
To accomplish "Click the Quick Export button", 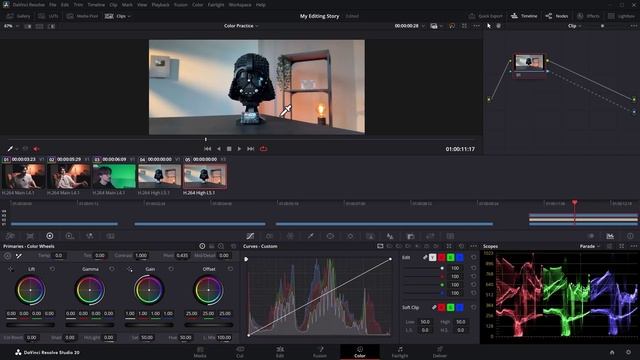I will 486,16.
